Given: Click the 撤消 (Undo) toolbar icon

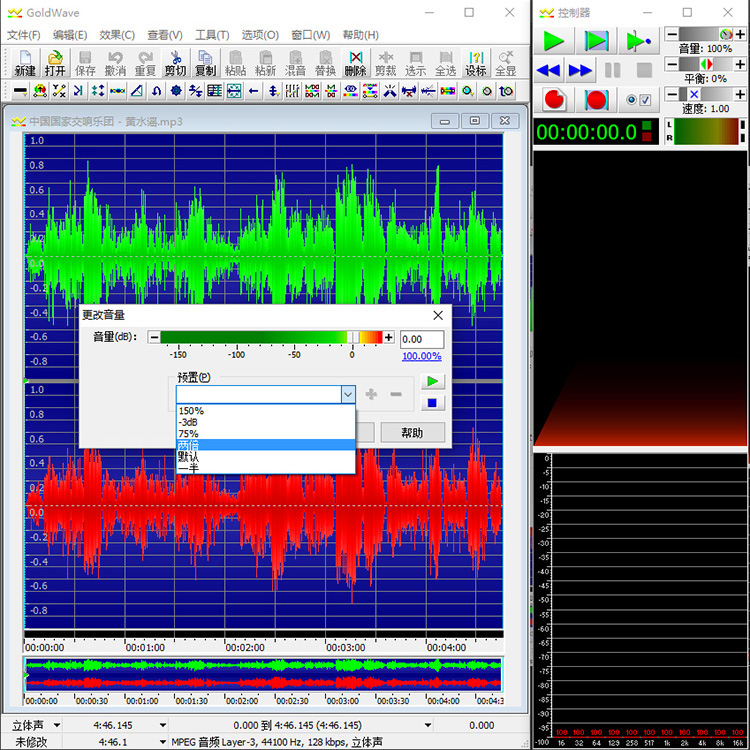Looking at the screenshot, I should point(115,63).
